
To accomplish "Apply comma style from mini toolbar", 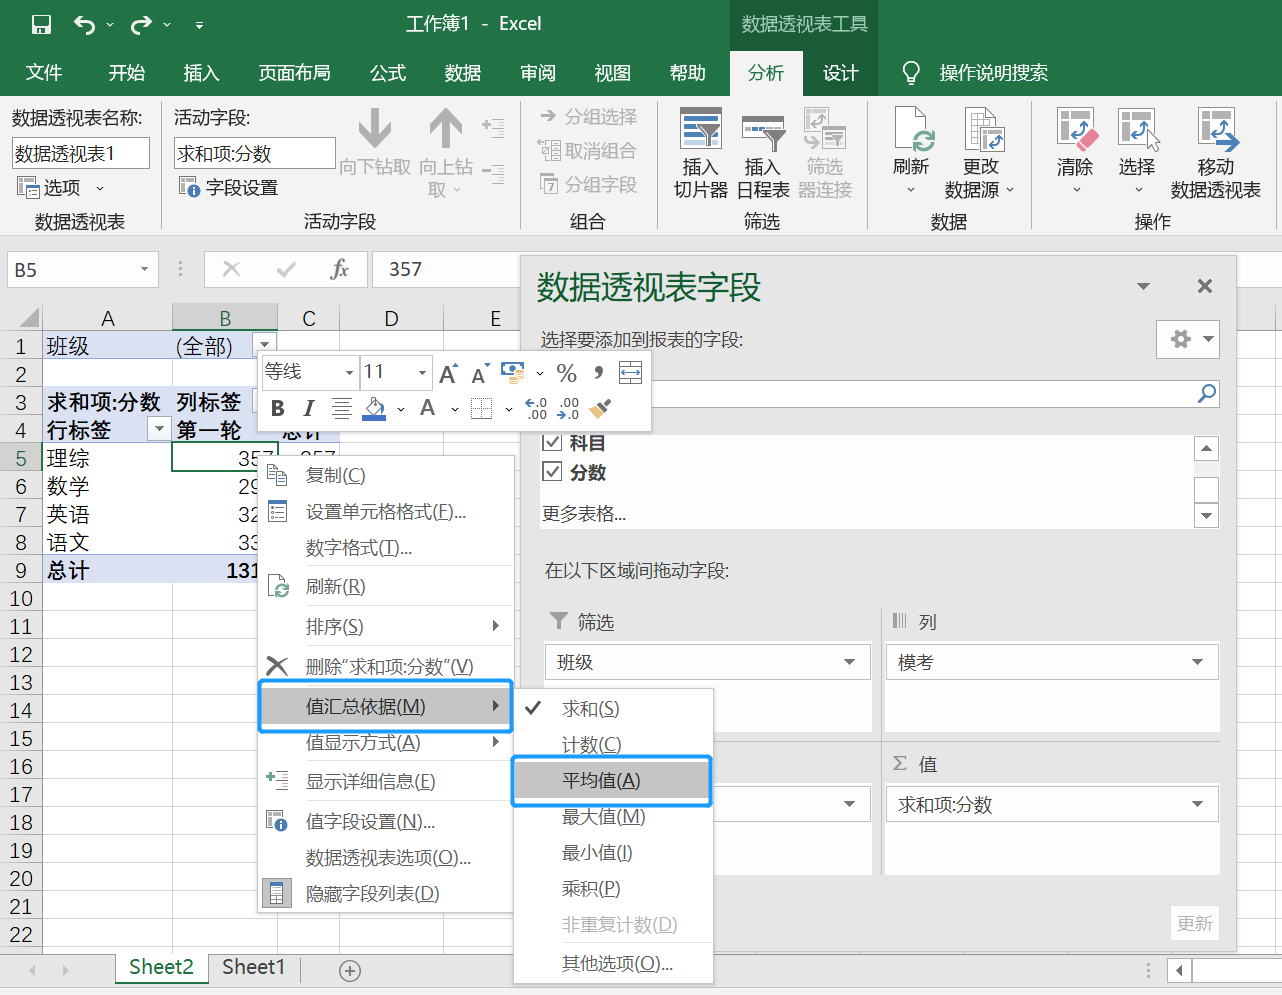I will point(598,373).
